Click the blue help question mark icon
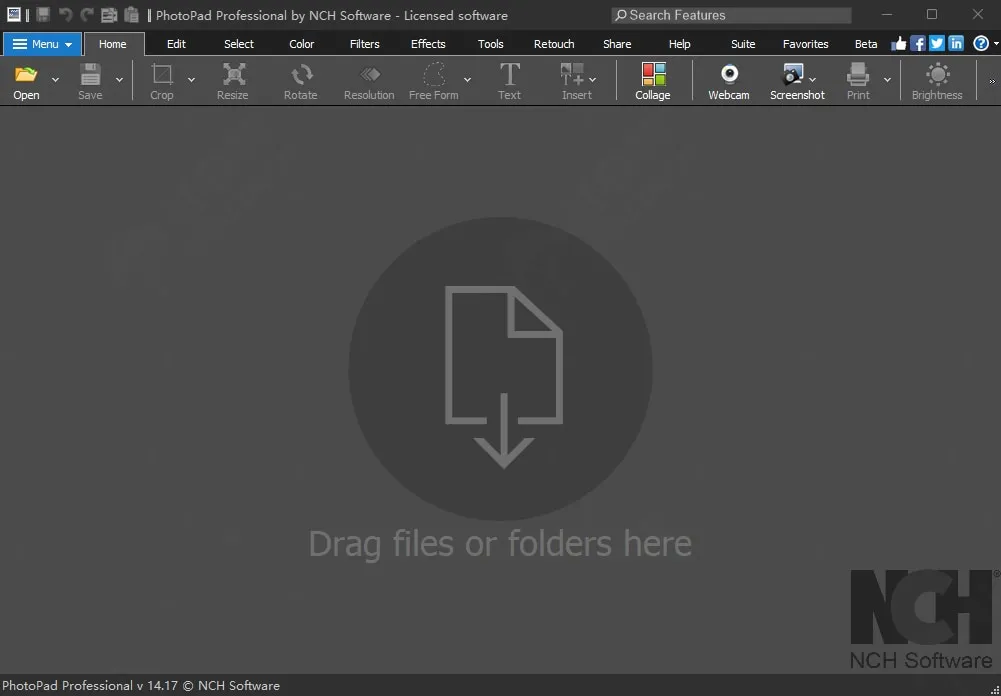The image size is (1001, 696). (981, 44)
